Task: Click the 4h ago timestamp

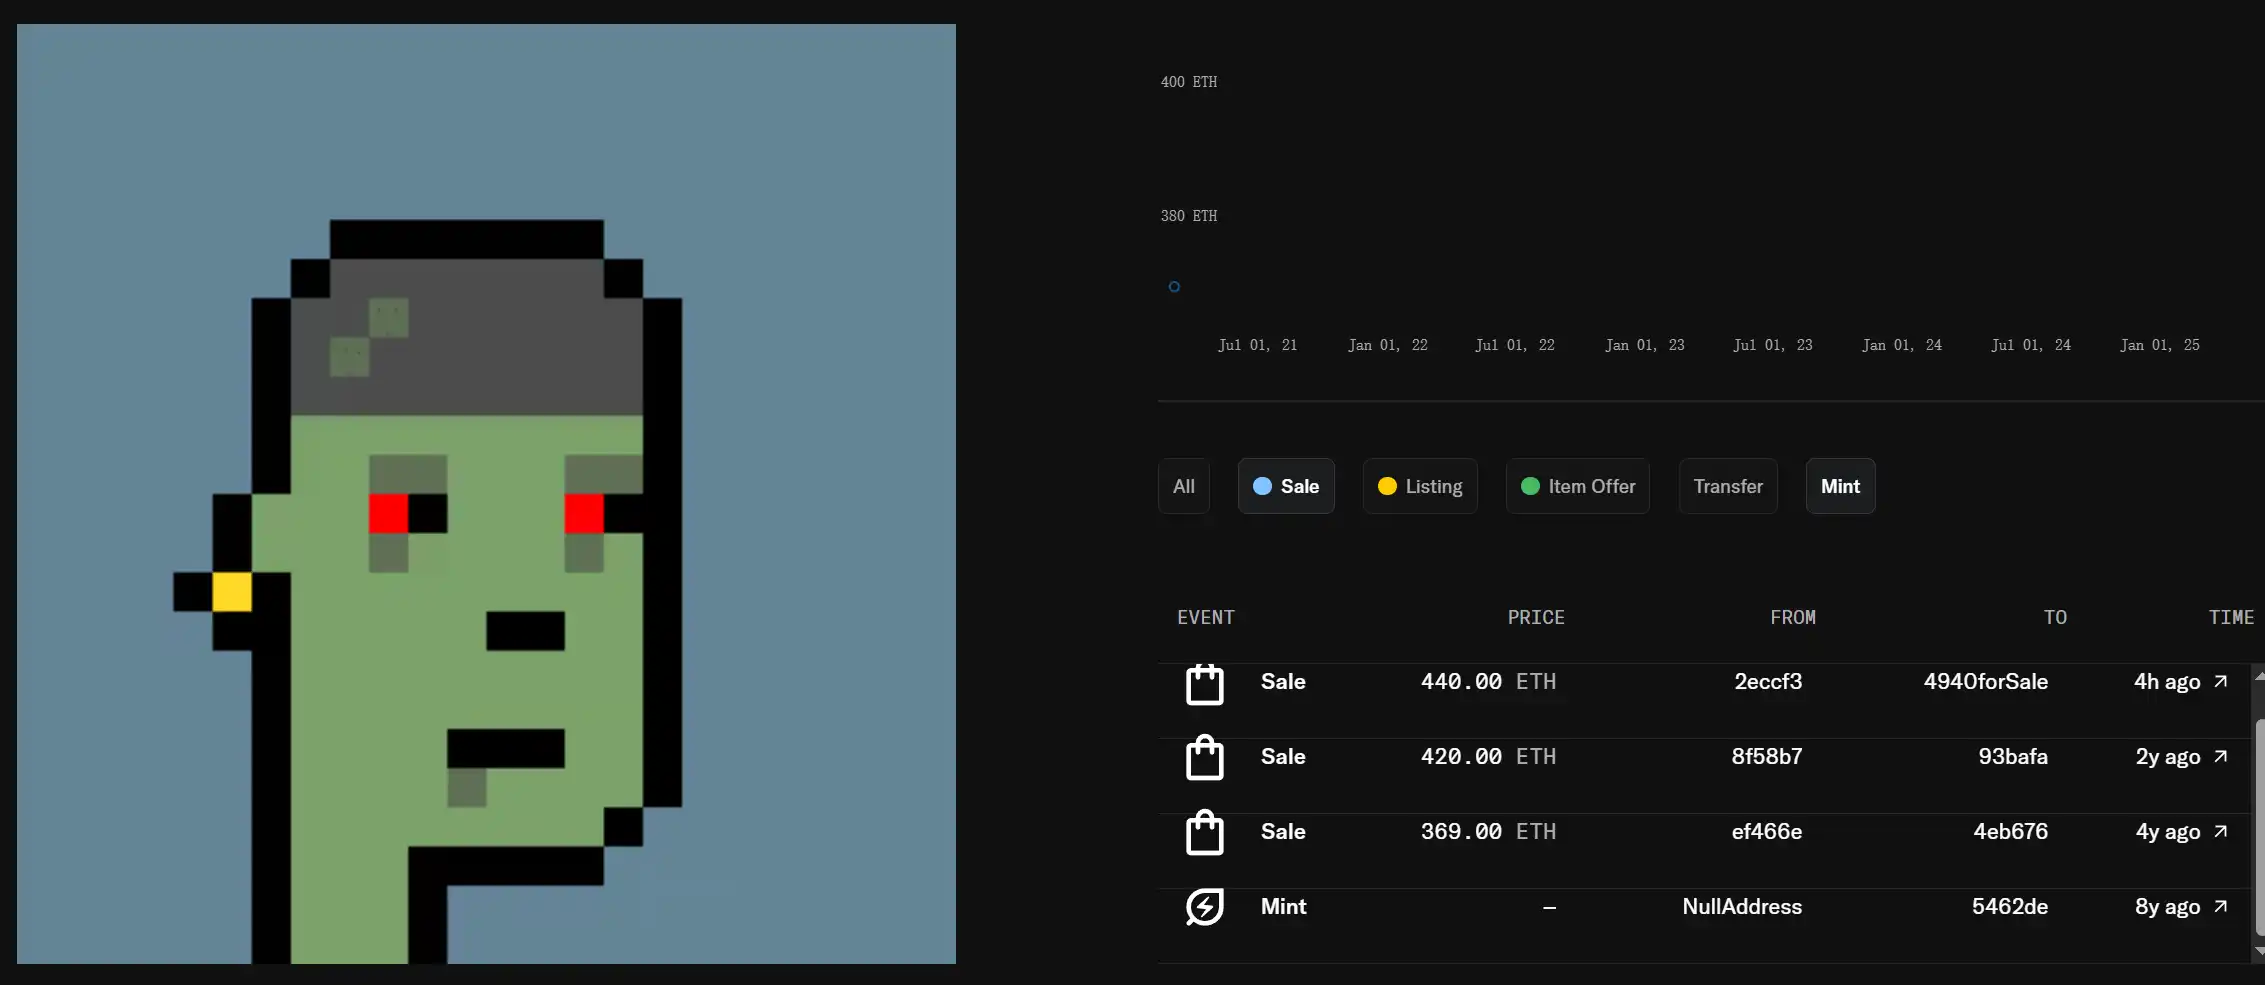Action: pos(2167,682)
